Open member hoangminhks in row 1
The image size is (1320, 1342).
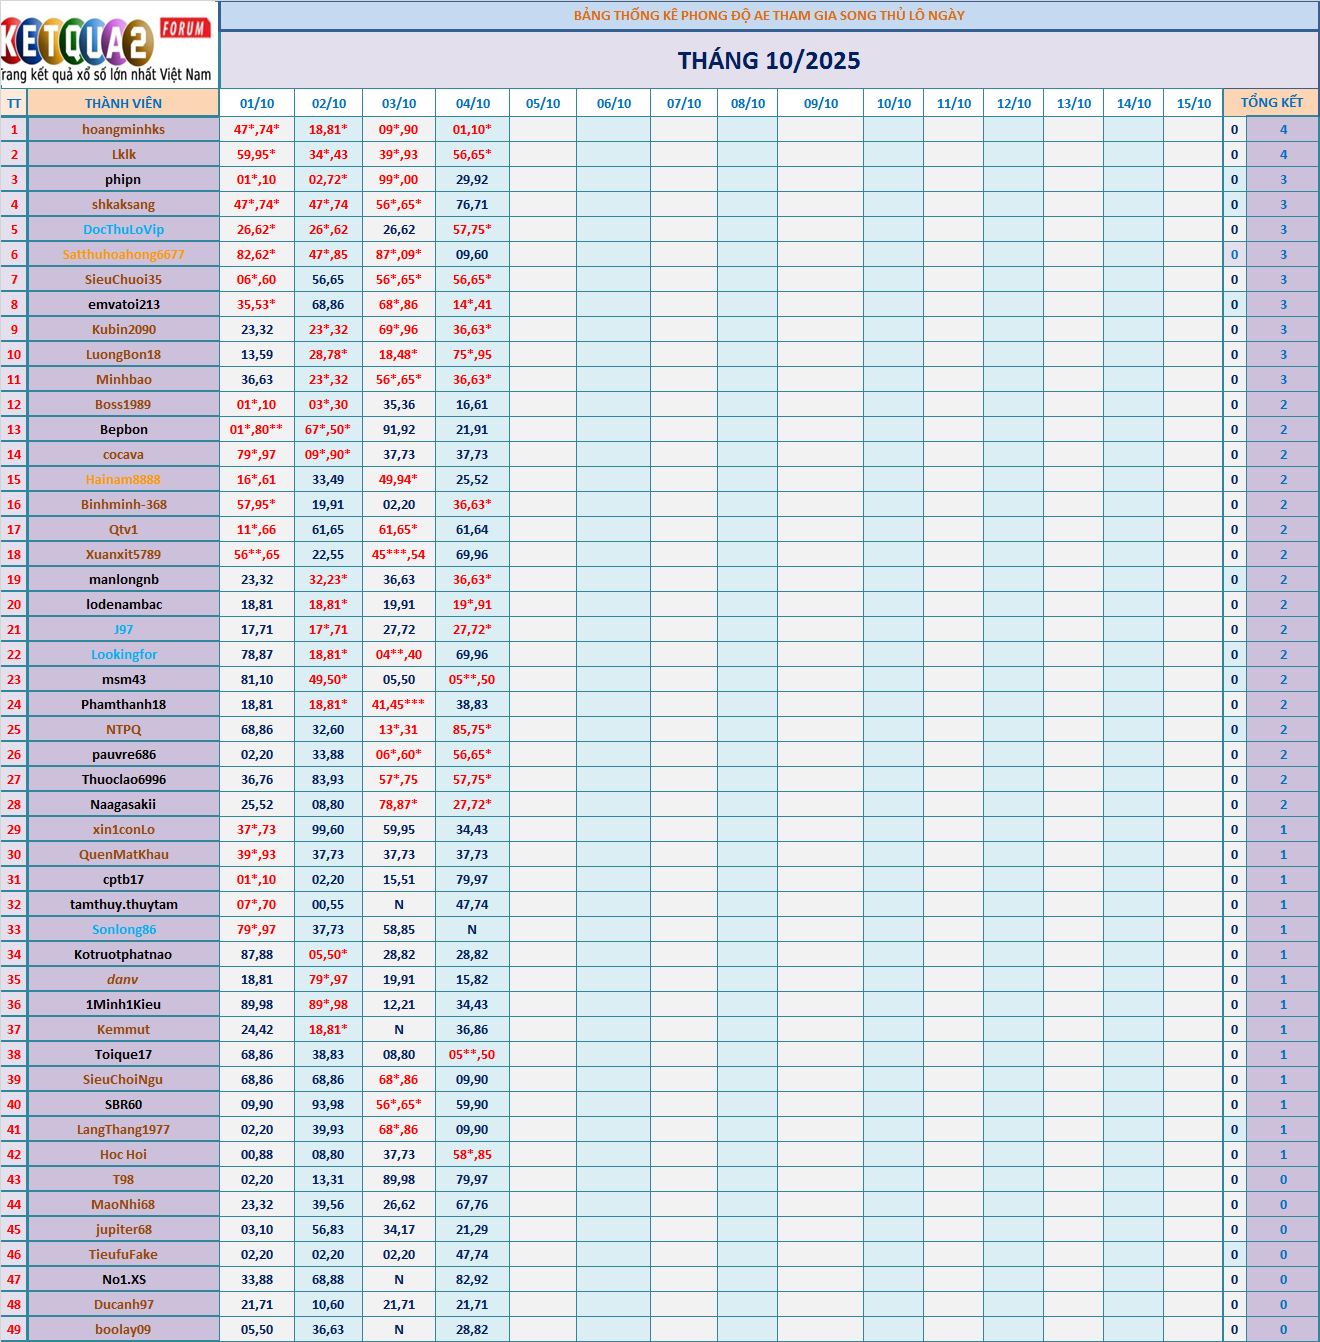pos(123,129)
